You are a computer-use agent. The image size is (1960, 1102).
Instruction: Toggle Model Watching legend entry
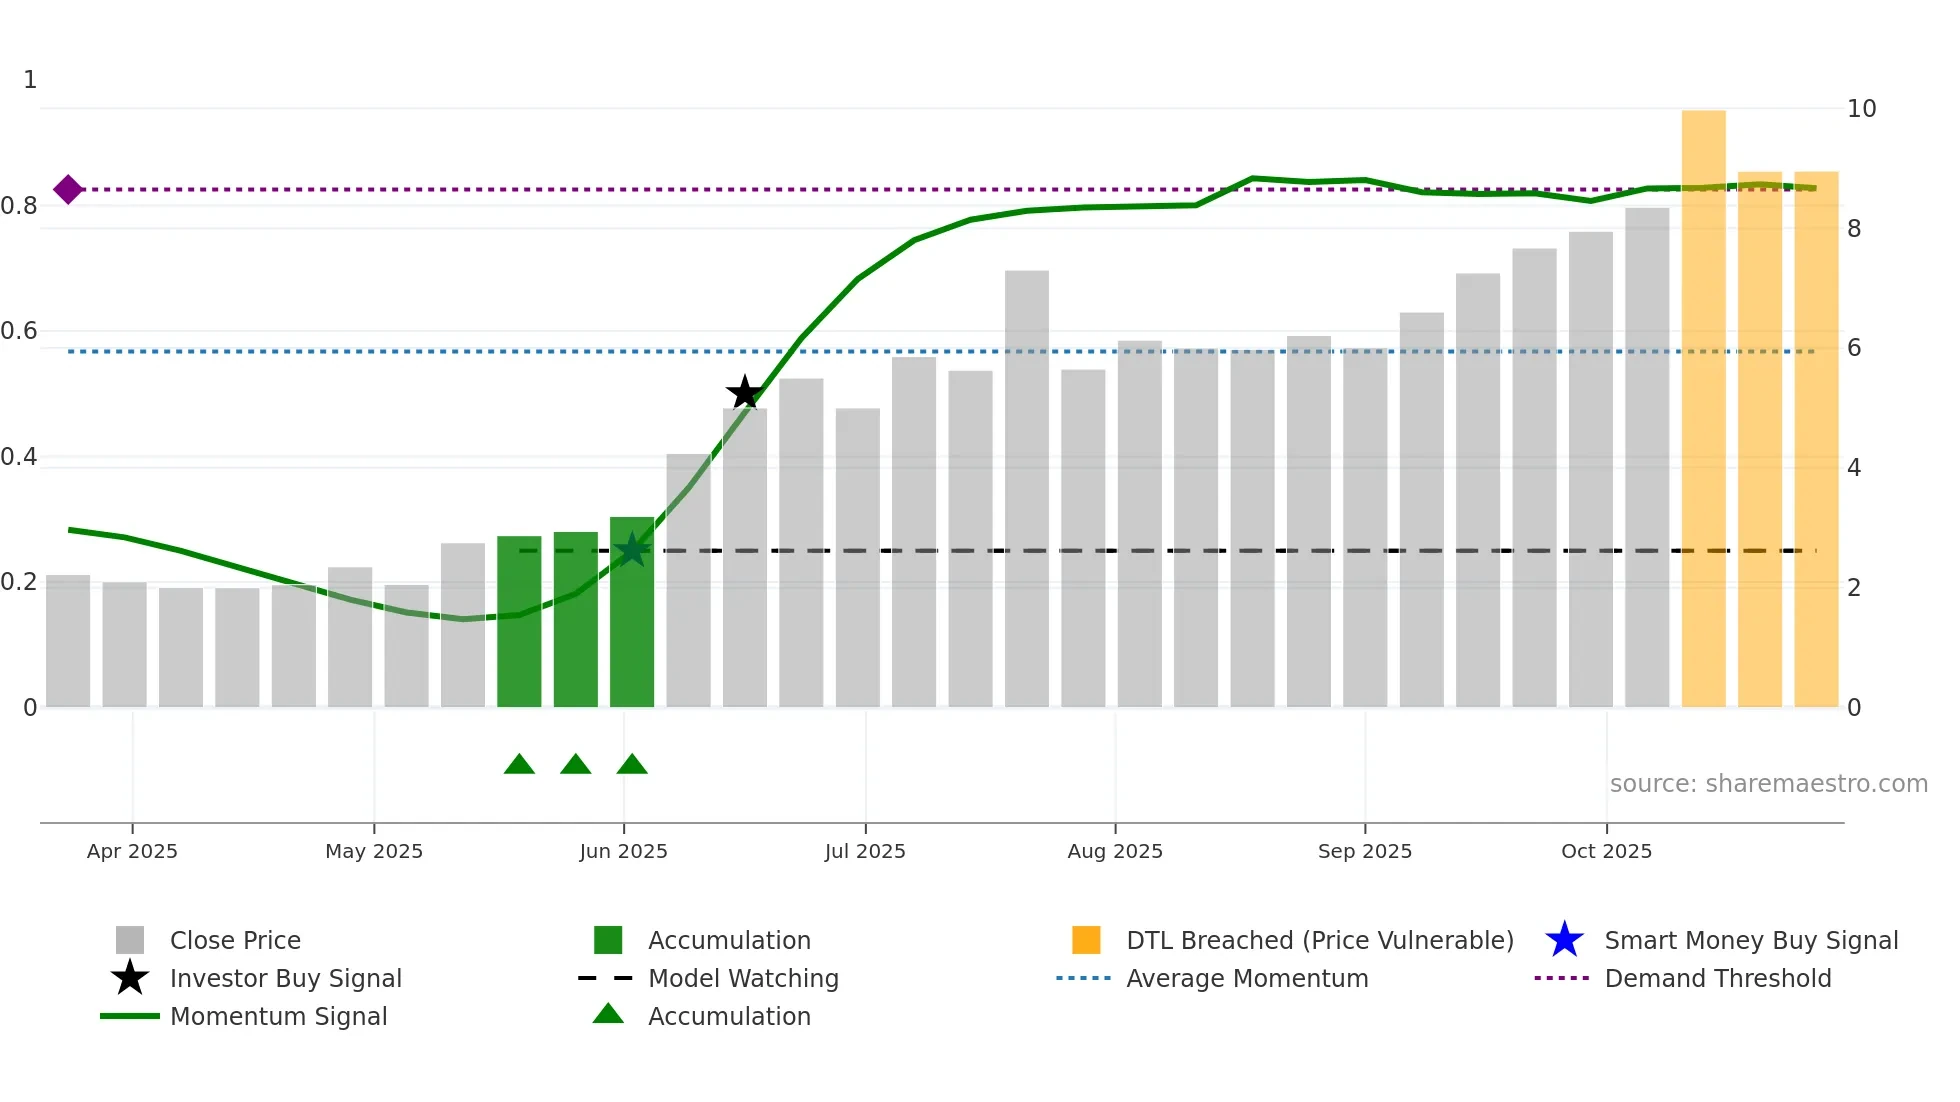pyautogui.click(x=743, y=978)
